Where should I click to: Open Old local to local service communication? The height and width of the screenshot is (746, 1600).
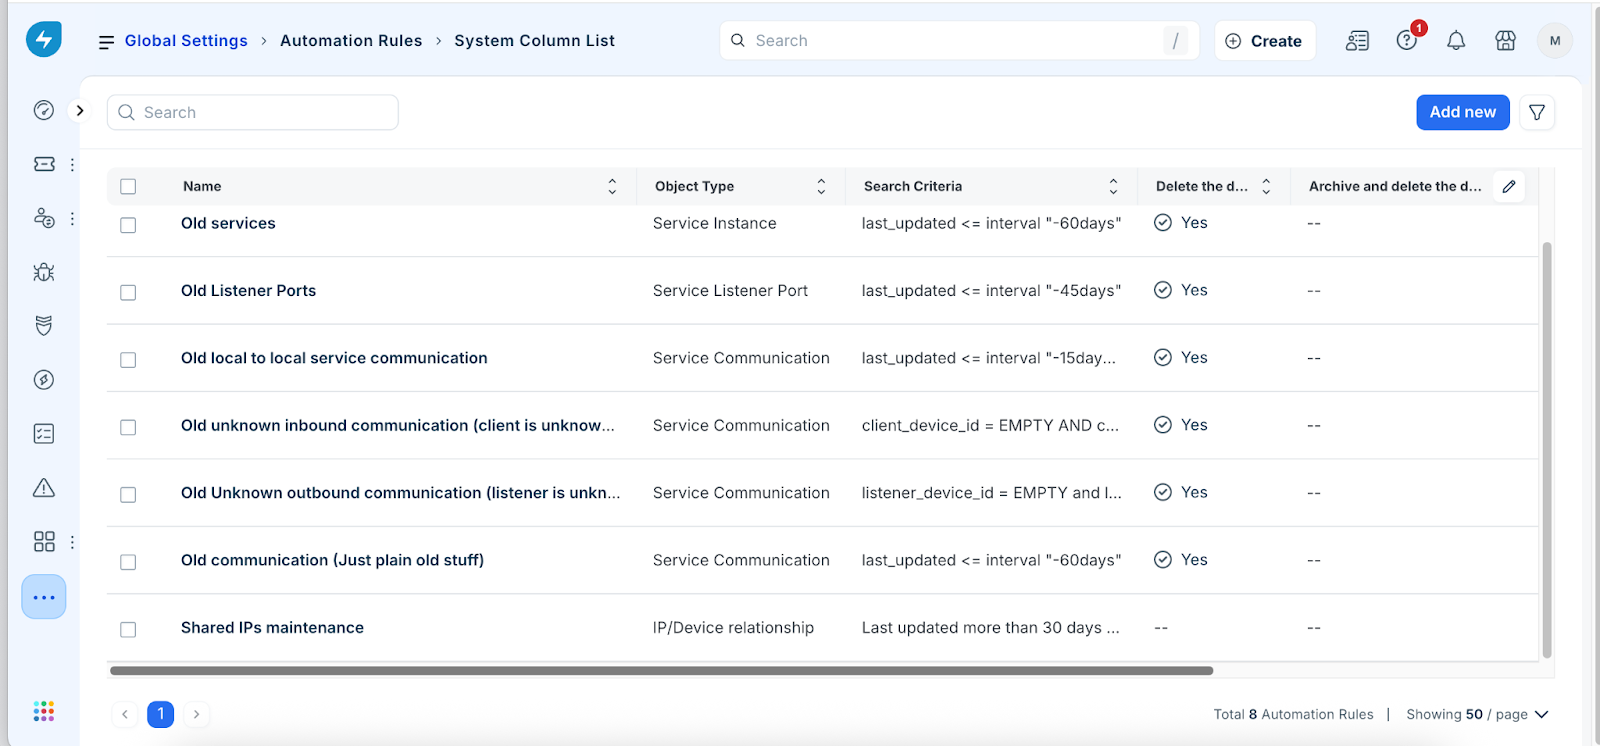pyautogui.click(x=334, y=358)
